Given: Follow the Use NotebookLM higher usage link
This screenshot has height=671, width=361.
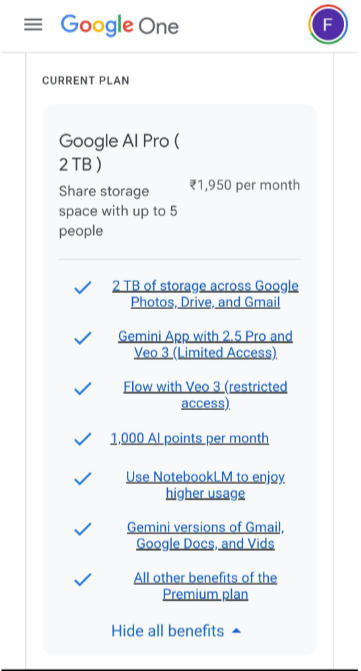Looking at the screenshot, I should click(205, 485).
